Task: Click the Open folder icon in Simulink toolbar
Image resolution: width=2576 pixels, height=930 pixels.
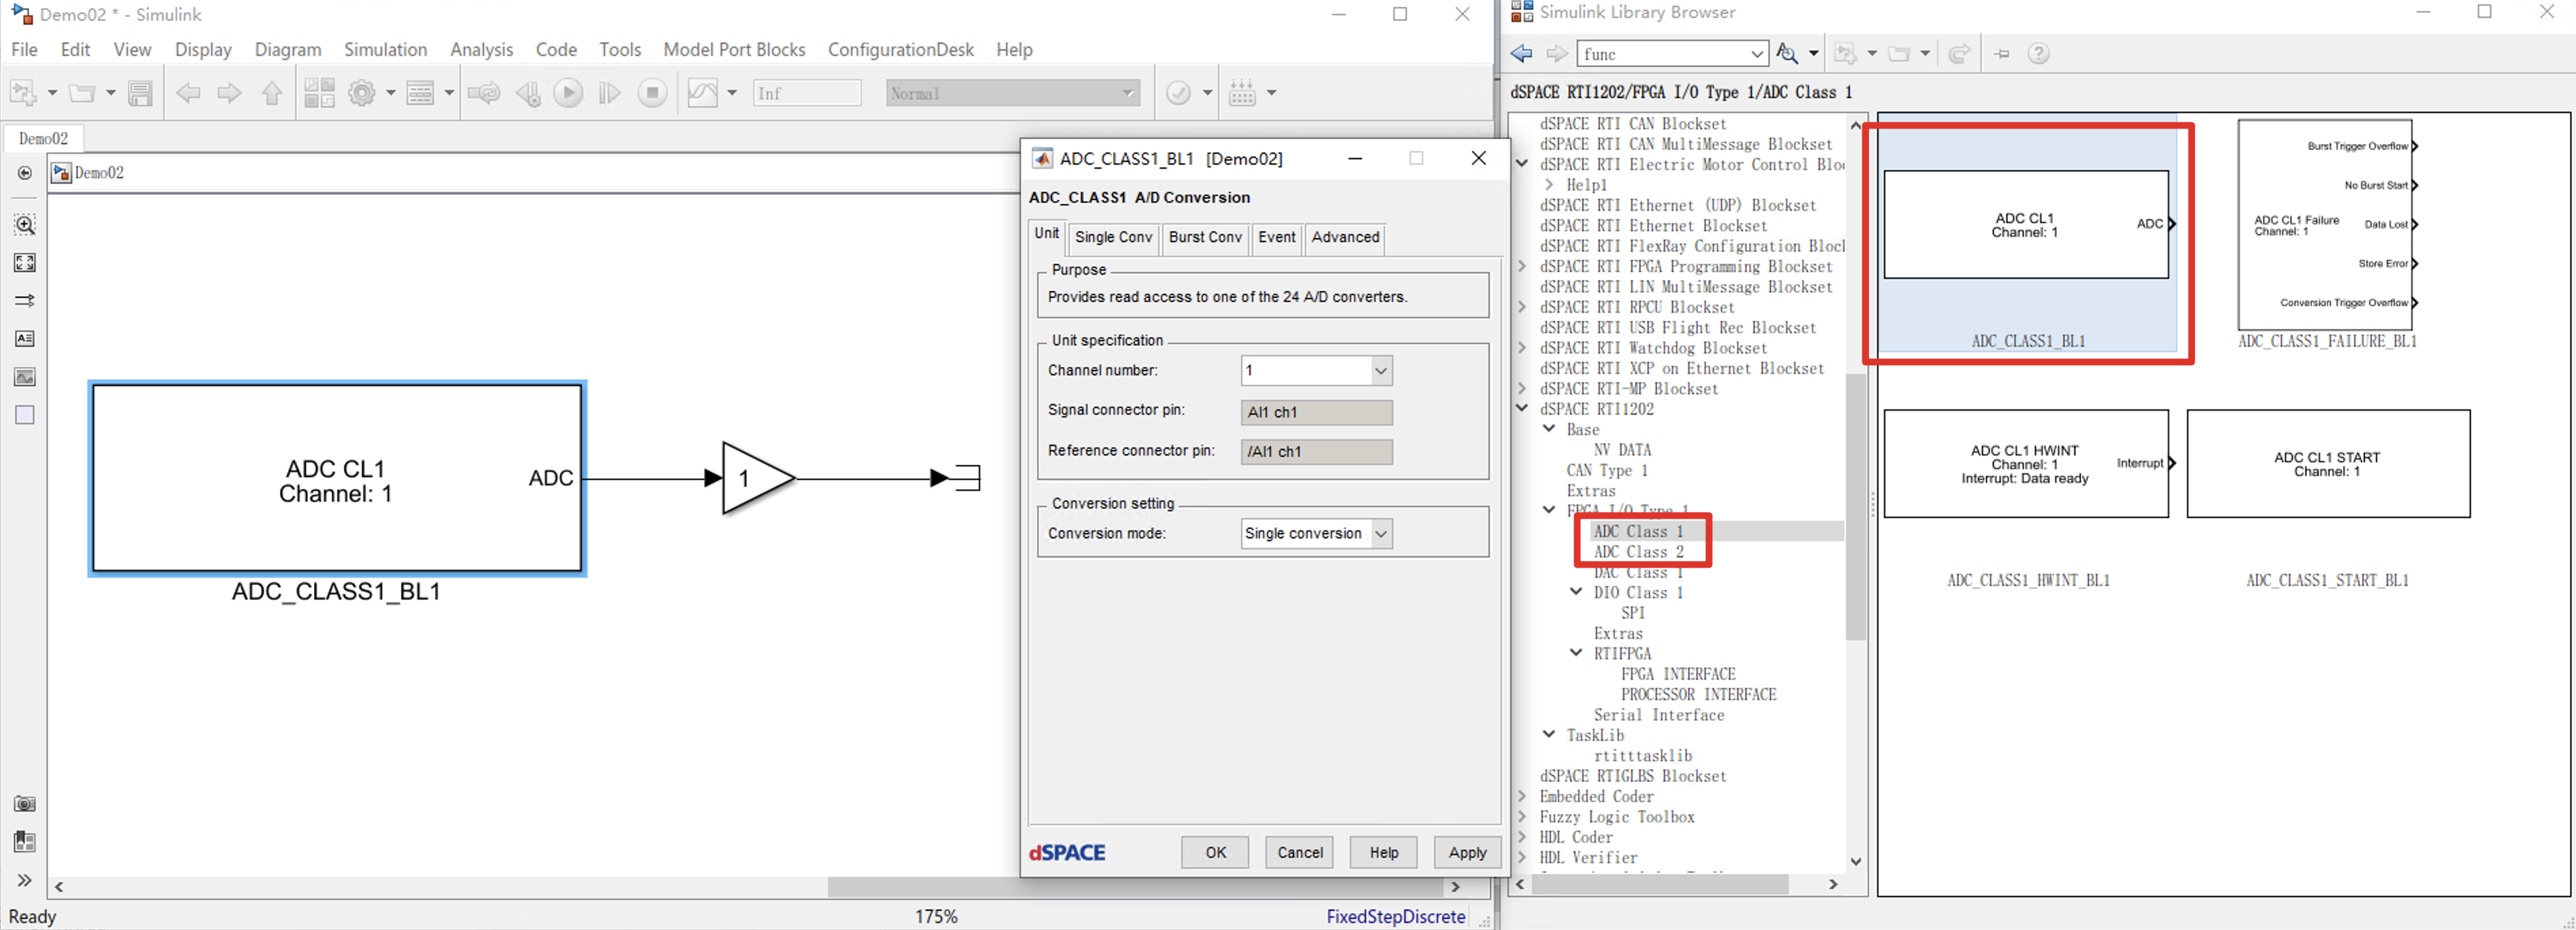Action: (x=82, y=93)
